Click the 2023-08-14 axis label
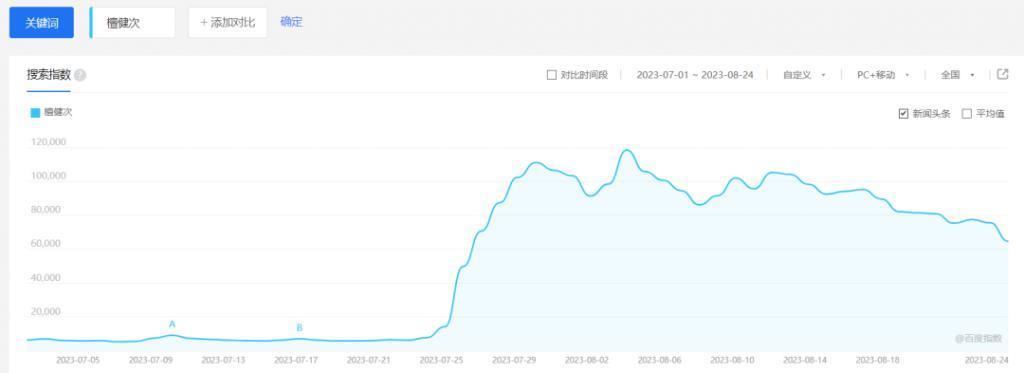This screenshot has height=373, width=1024. click(x=805, y=360)
